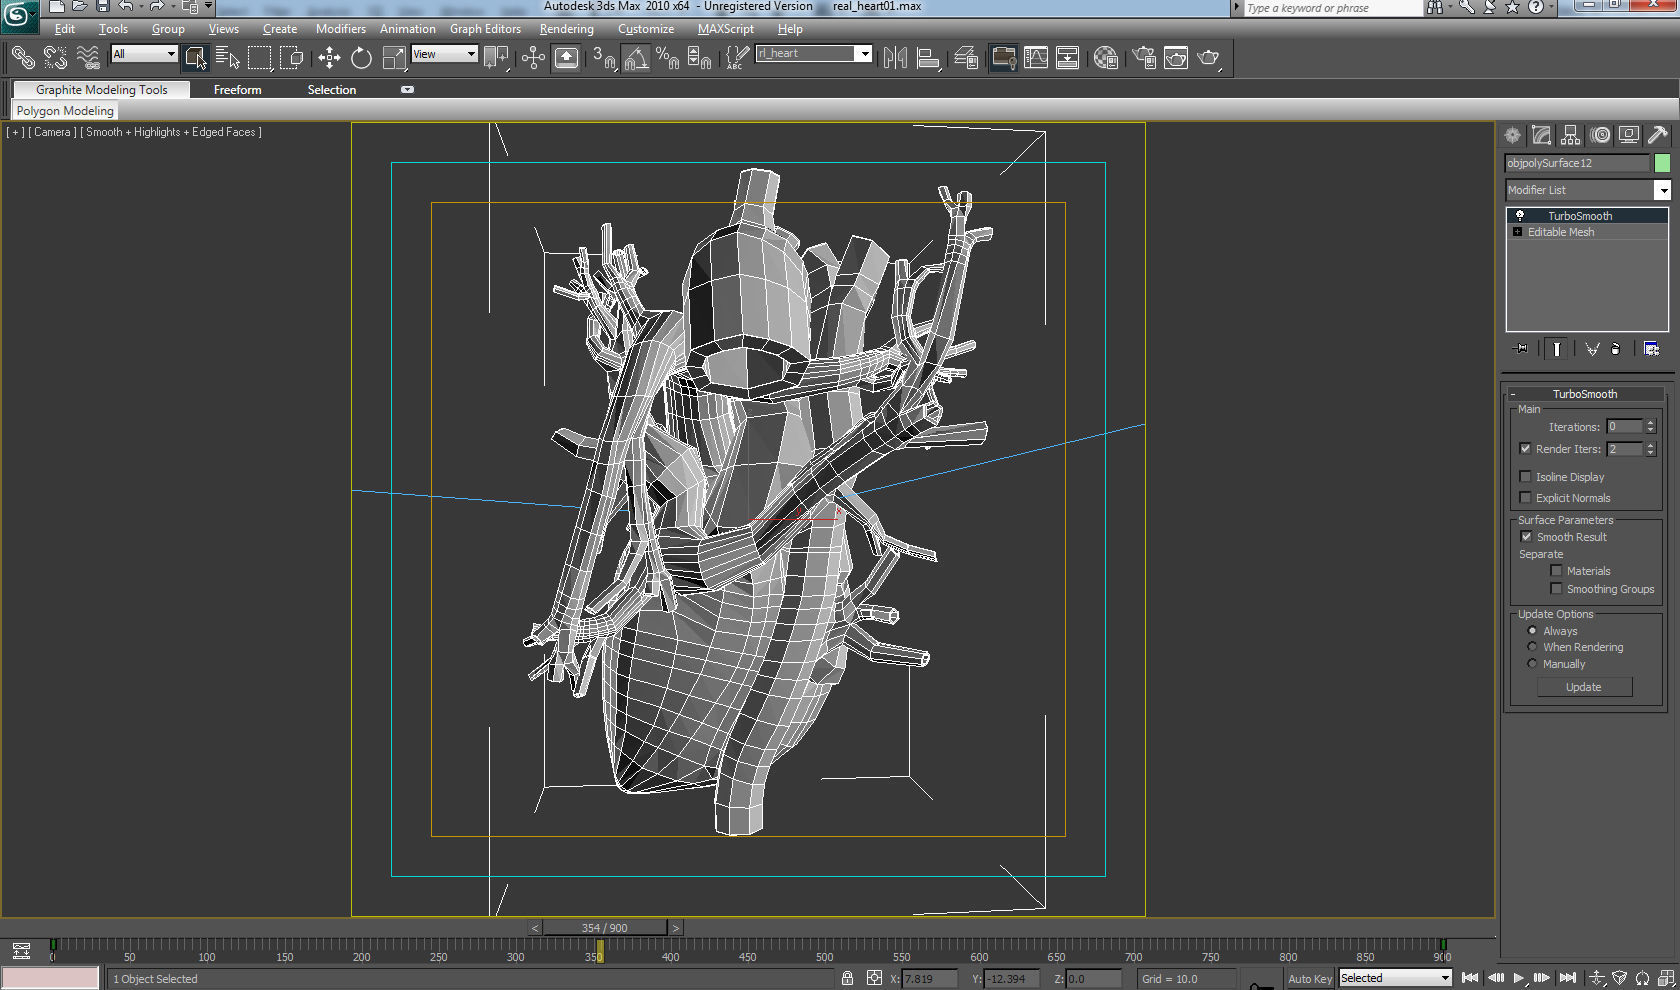Toggle Show End Result in stack
This screenshot has height=990, width=1680.
point(1557,349)
